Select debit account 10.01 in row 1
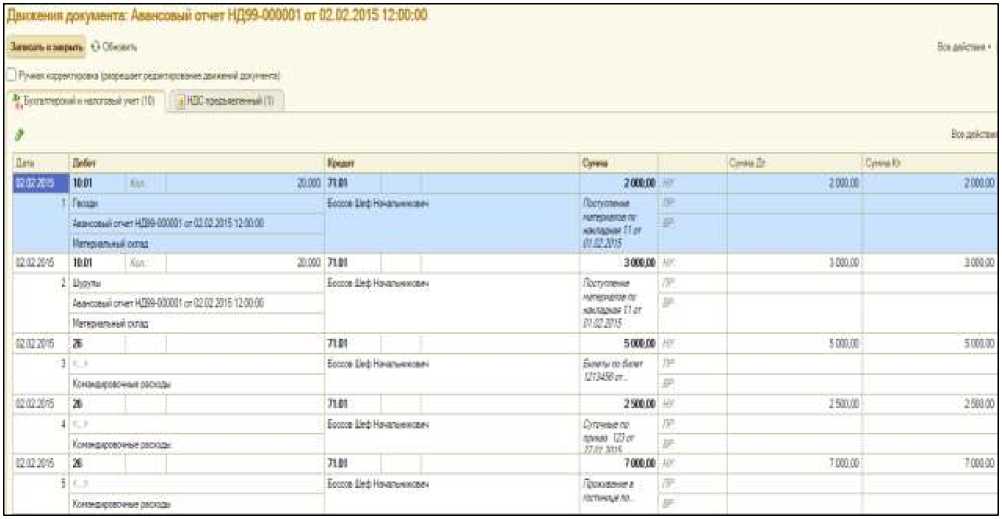This screenshot has height=519, width=1002. (95, 183)
